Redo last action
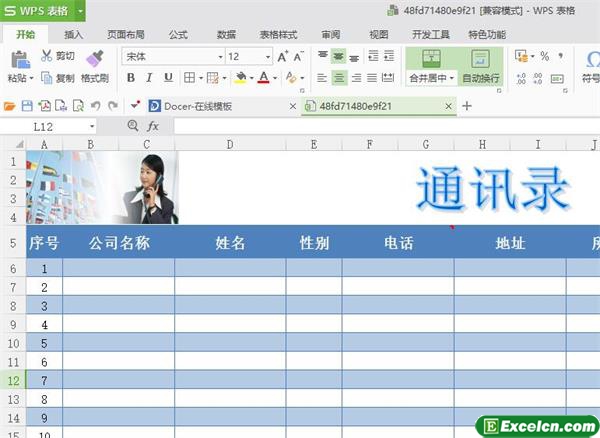Viewport: 600px width, 438px height. click(x=113, y=106)
